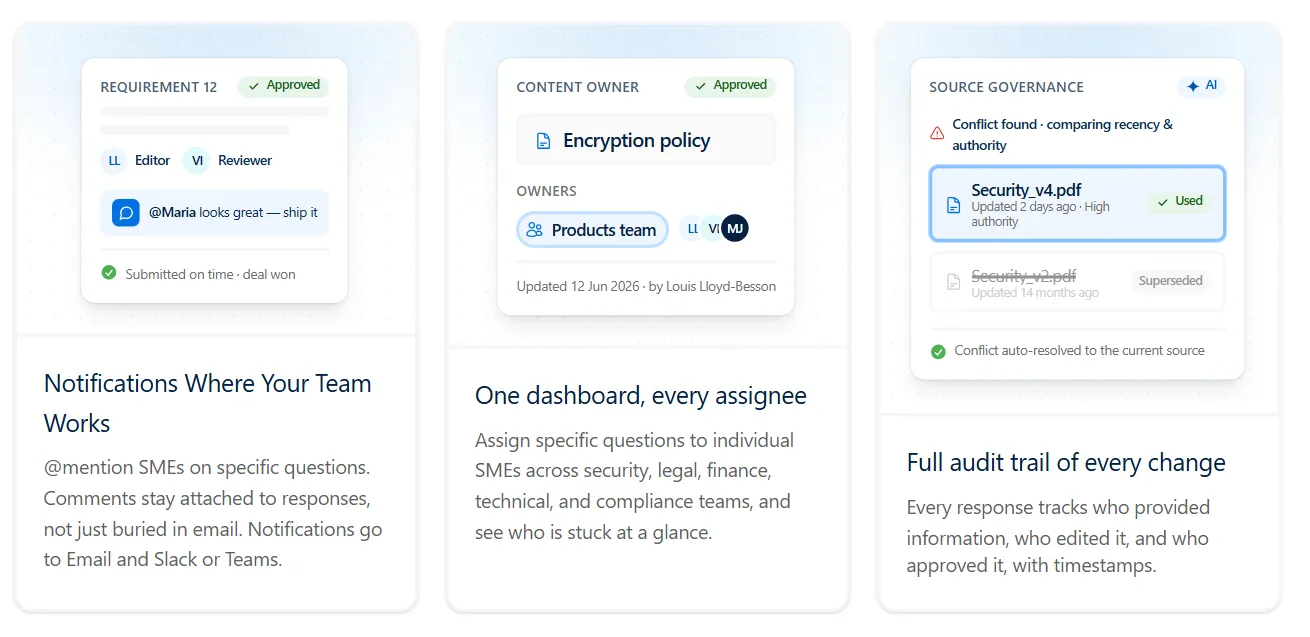Click the sparkle AI badge in Source Governance
Viewport: 1310px width, 637px height.
[x=1201, y=86]
